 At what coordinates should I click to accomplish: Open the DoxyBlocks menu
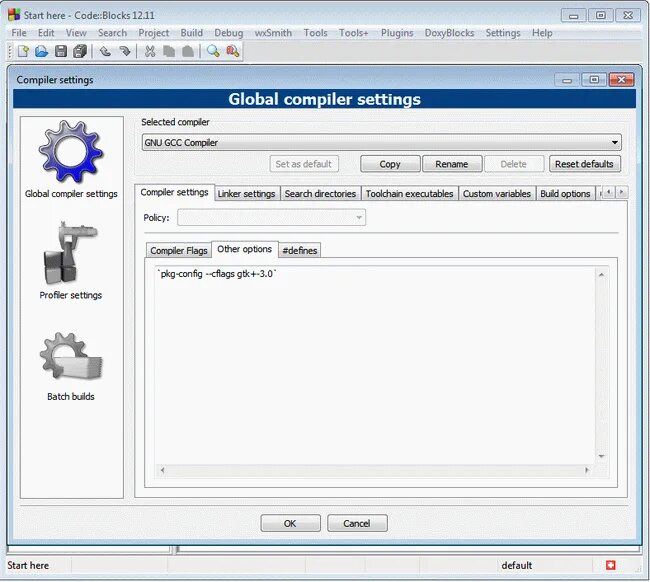pos(449,33)
